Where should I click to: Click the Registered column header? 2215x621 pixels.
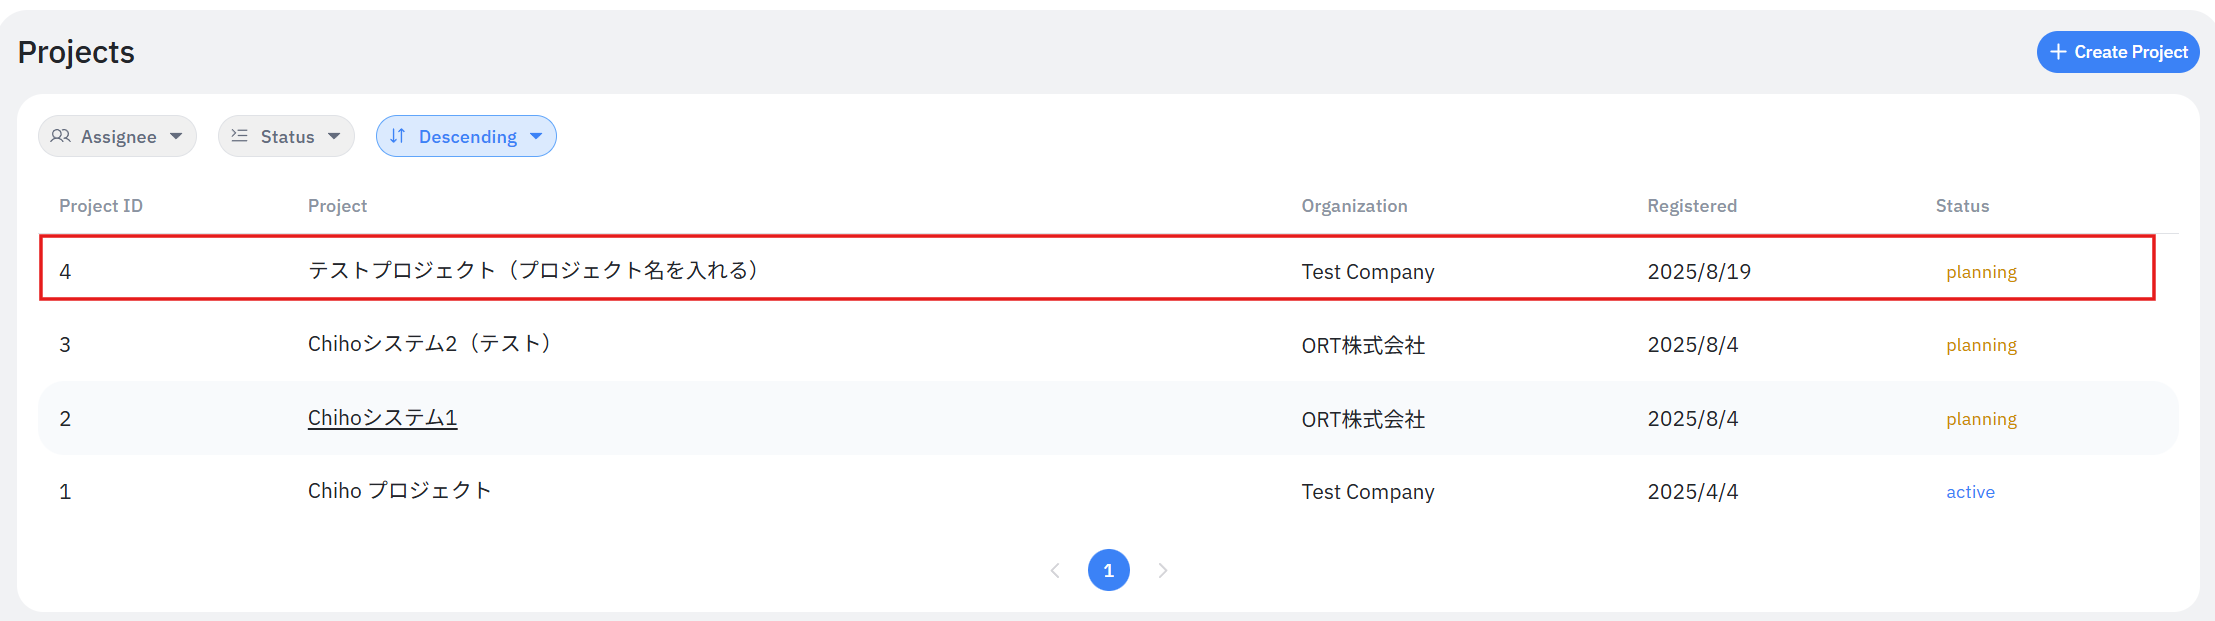[1692, 206]
